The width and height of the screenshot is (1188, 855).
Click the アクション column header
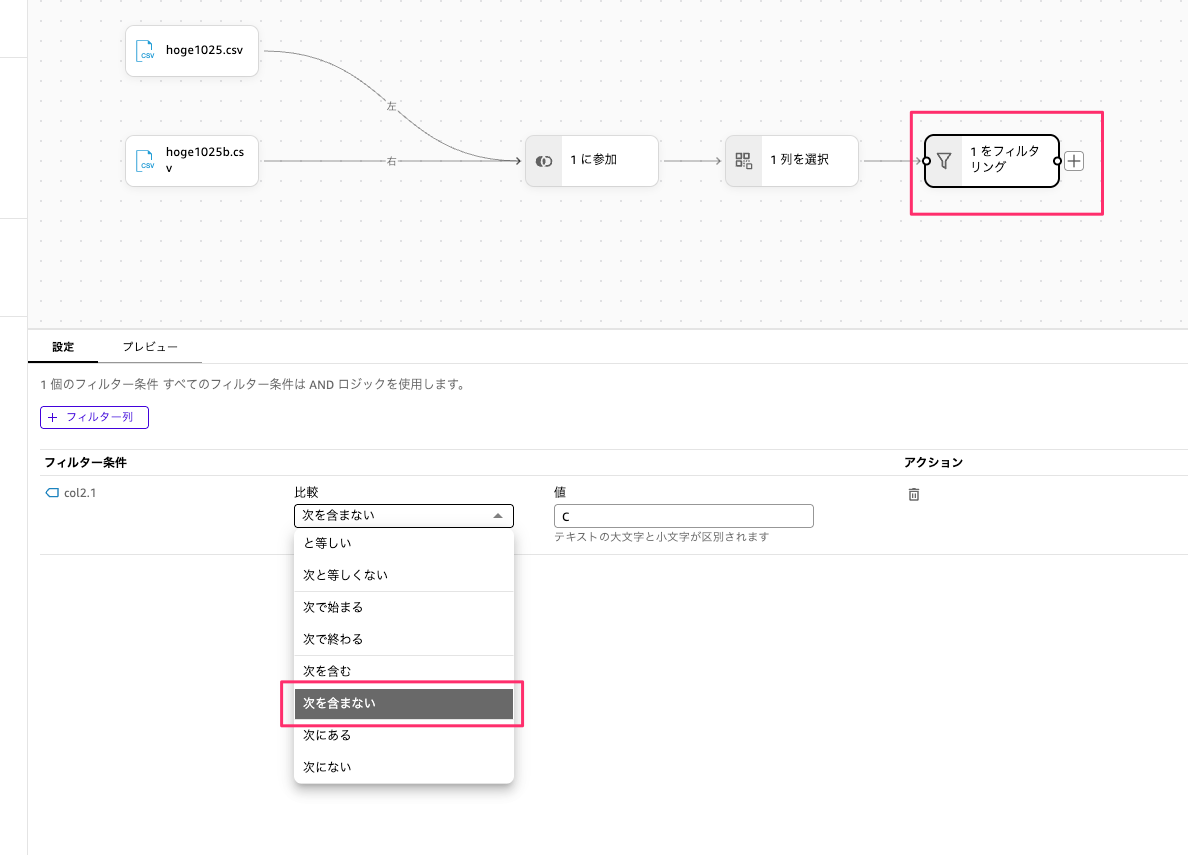click(x=933, y=462)
